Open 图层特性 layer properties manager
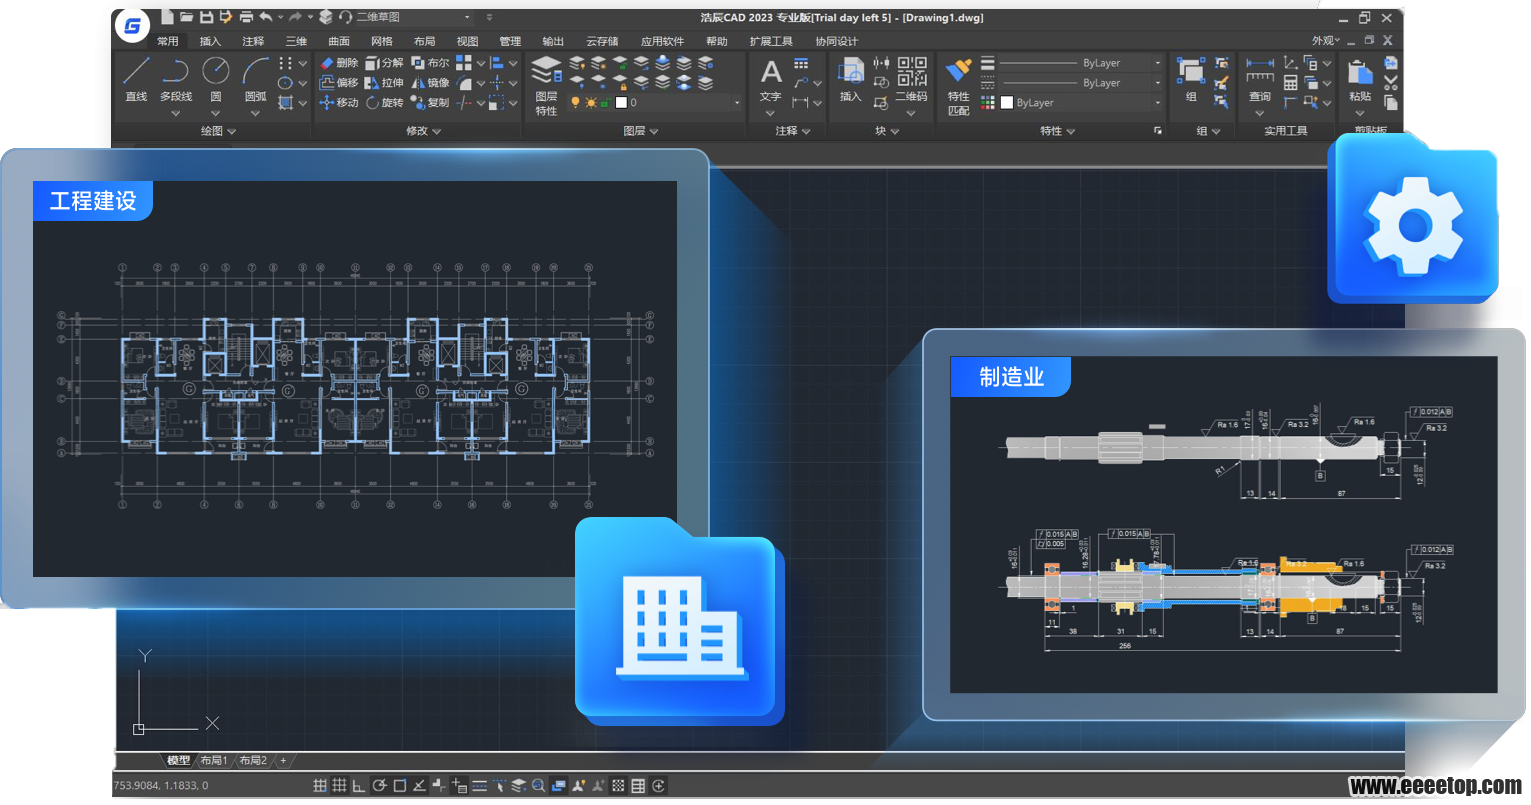 pos(546,86)
